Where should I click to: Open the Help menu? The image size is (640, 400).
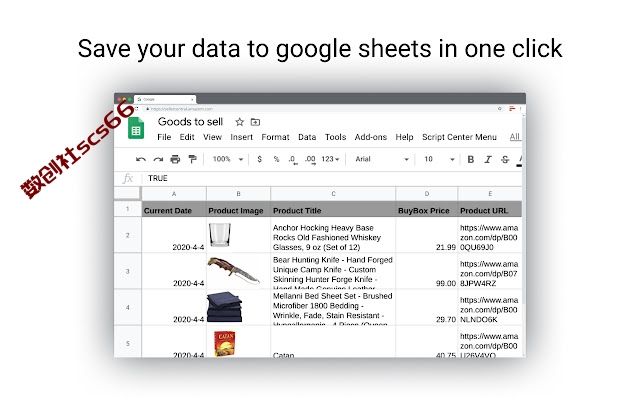coord(404,137)
